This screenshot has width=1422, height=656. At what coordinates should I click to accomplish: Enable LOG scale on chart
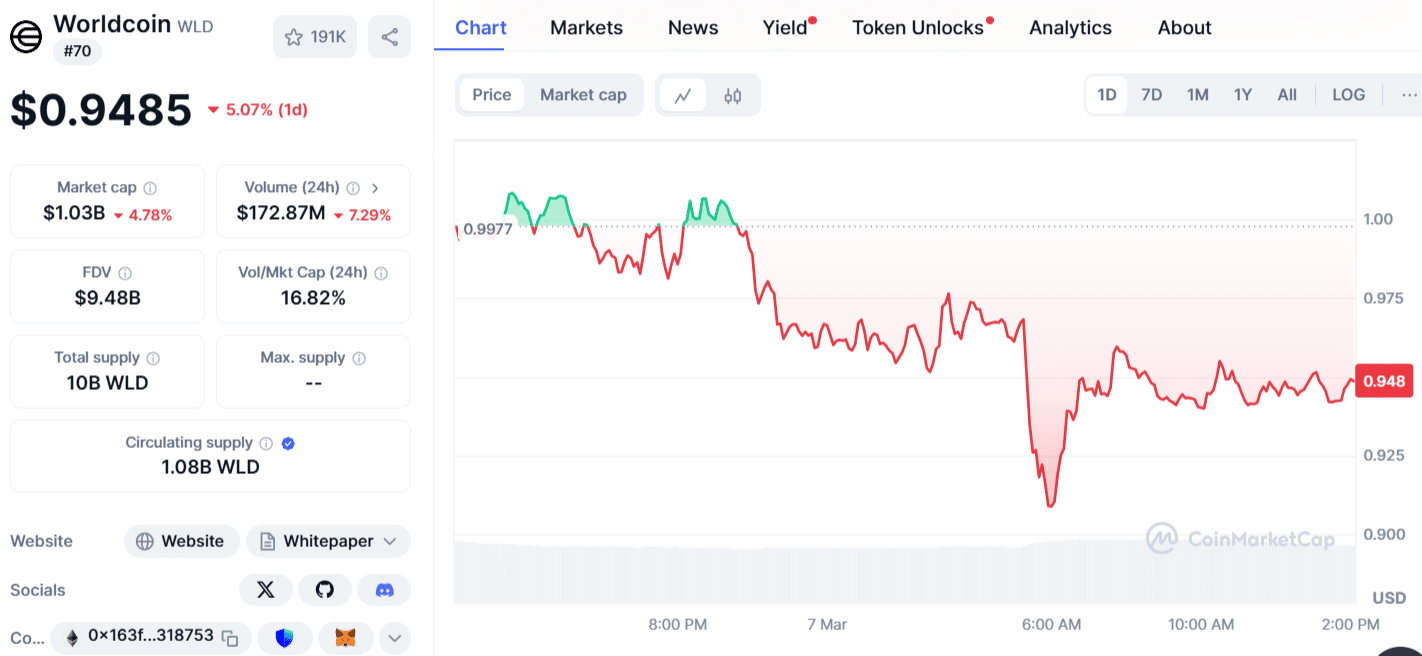click(x=1348, y=95)
